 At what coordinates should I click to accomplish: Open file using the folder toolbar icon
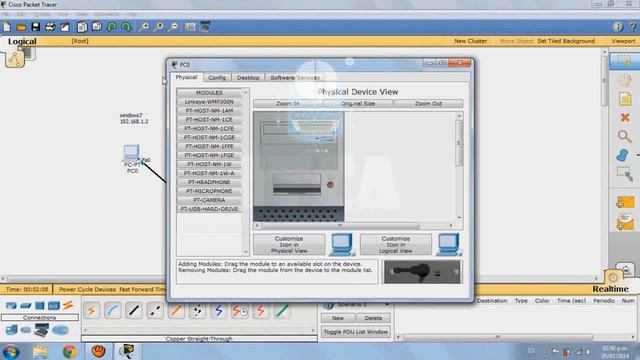(x=21, y=27)
